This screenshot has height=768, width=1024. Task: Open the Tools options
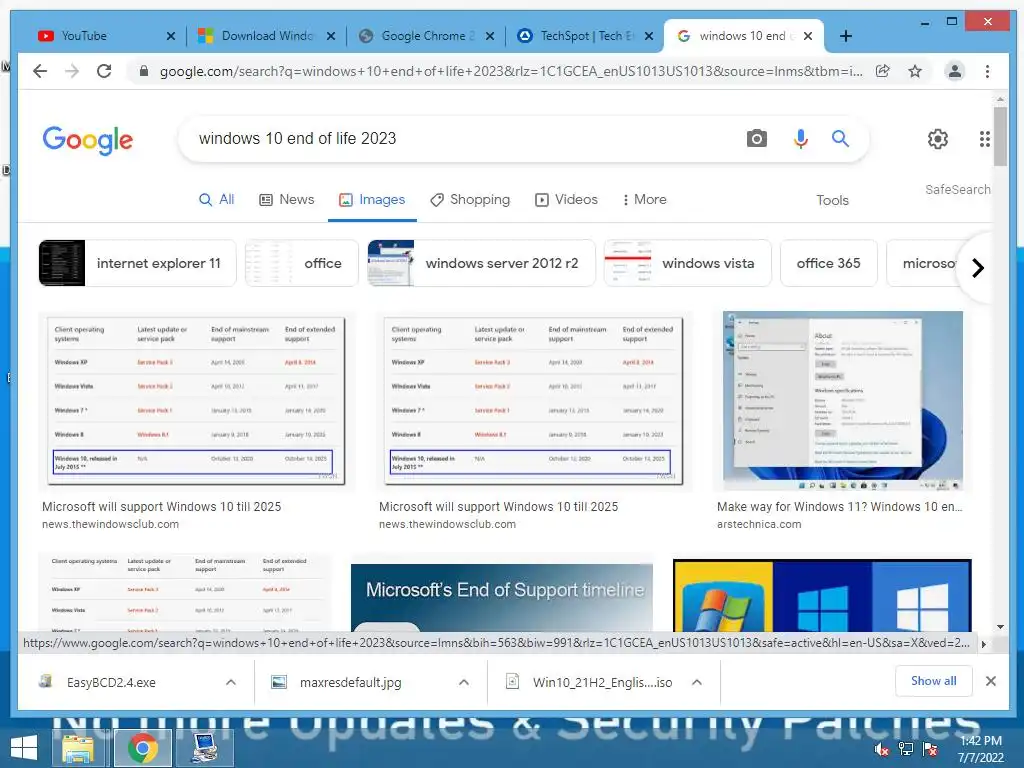(x=832, y=200)
